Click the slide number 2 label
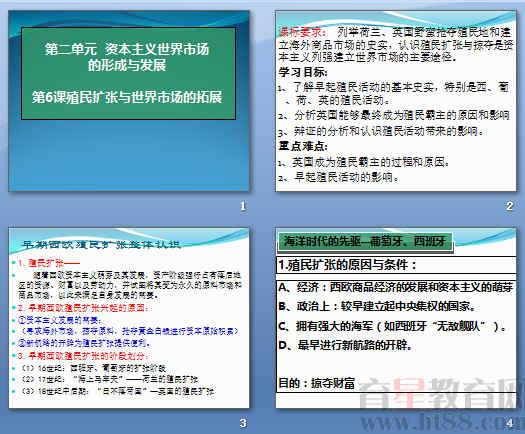Screen dimensions: 525x434 pos(510,206)
